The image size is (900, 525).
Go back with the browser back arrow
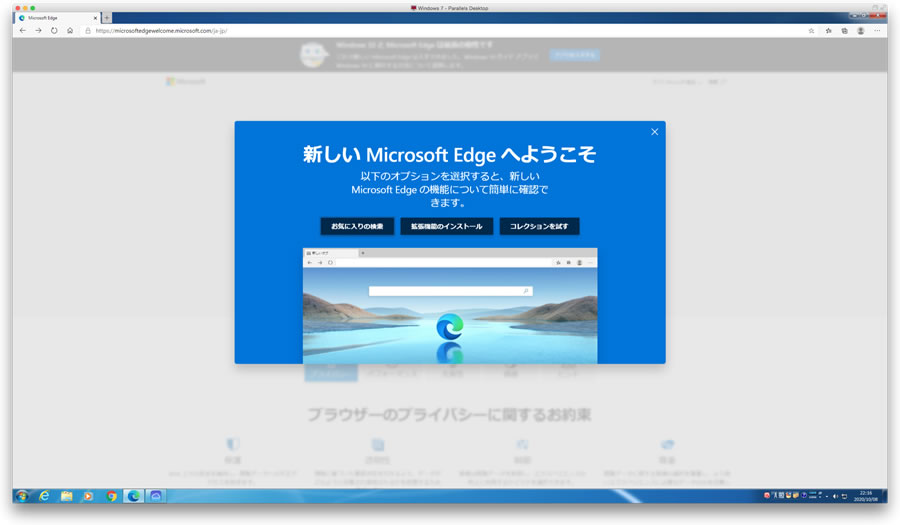23,30
